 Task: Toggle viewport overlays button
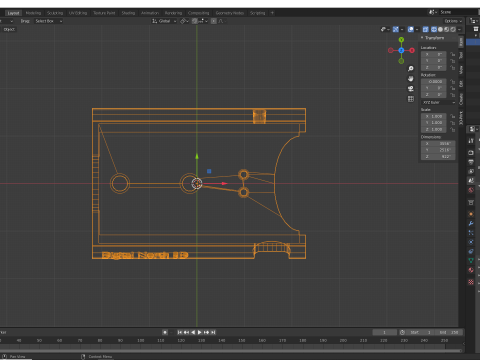point(411,29)
